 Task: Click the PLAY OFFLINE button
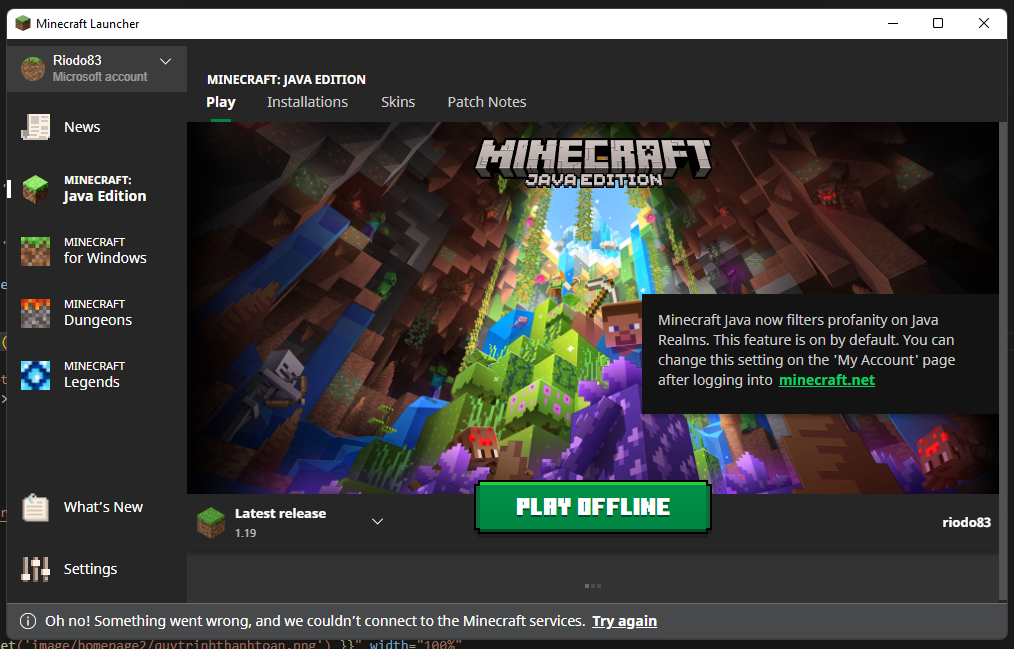point(592,506)
